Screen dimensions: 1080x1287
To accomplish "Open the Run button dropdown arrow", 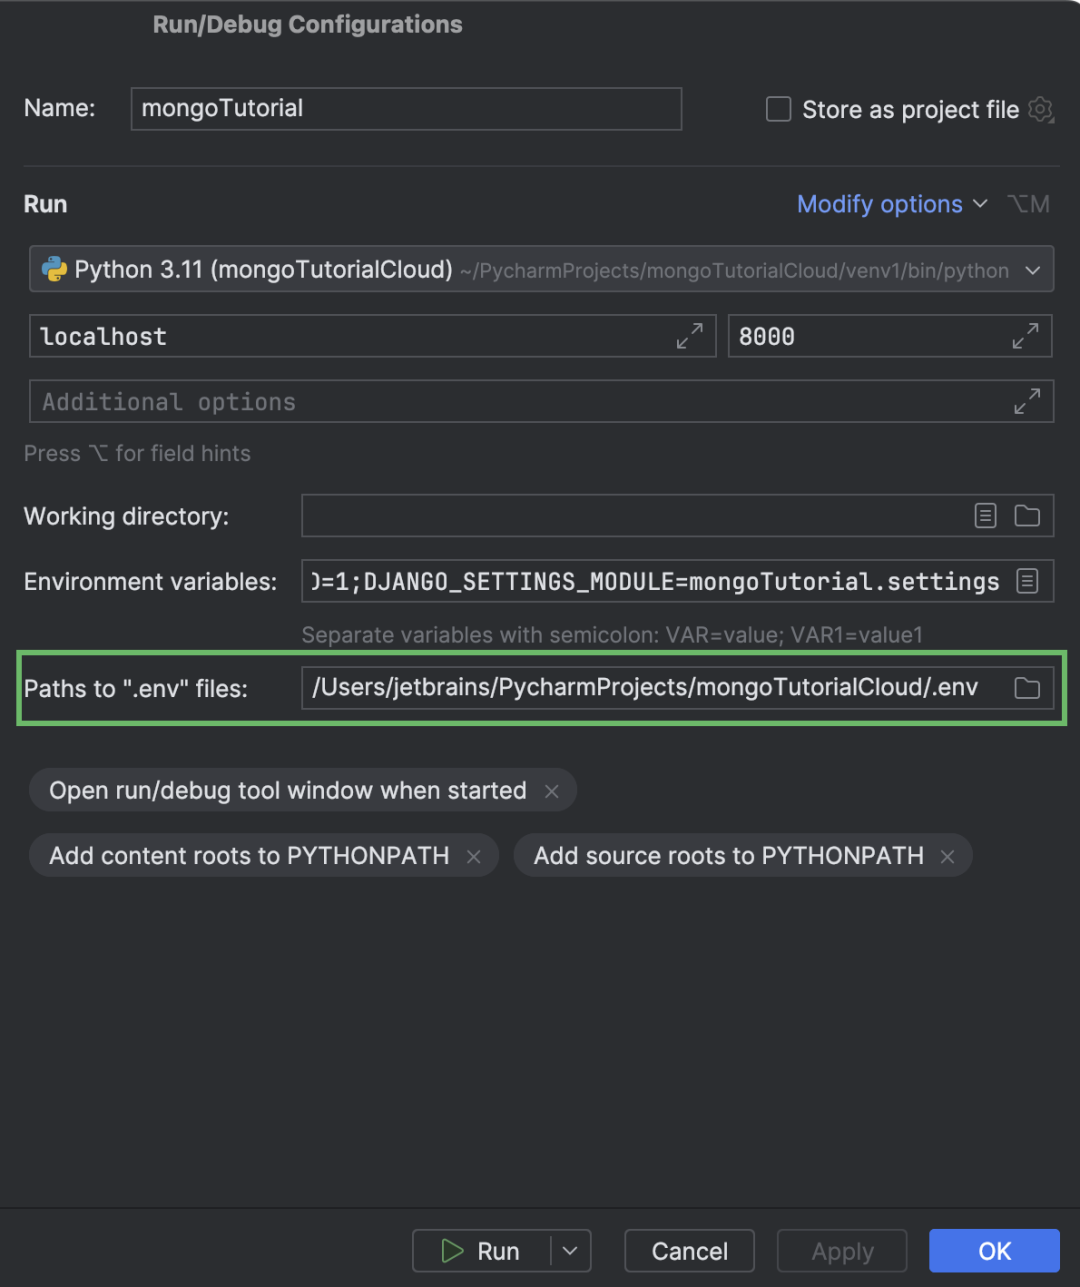I will click(570, 1251).
